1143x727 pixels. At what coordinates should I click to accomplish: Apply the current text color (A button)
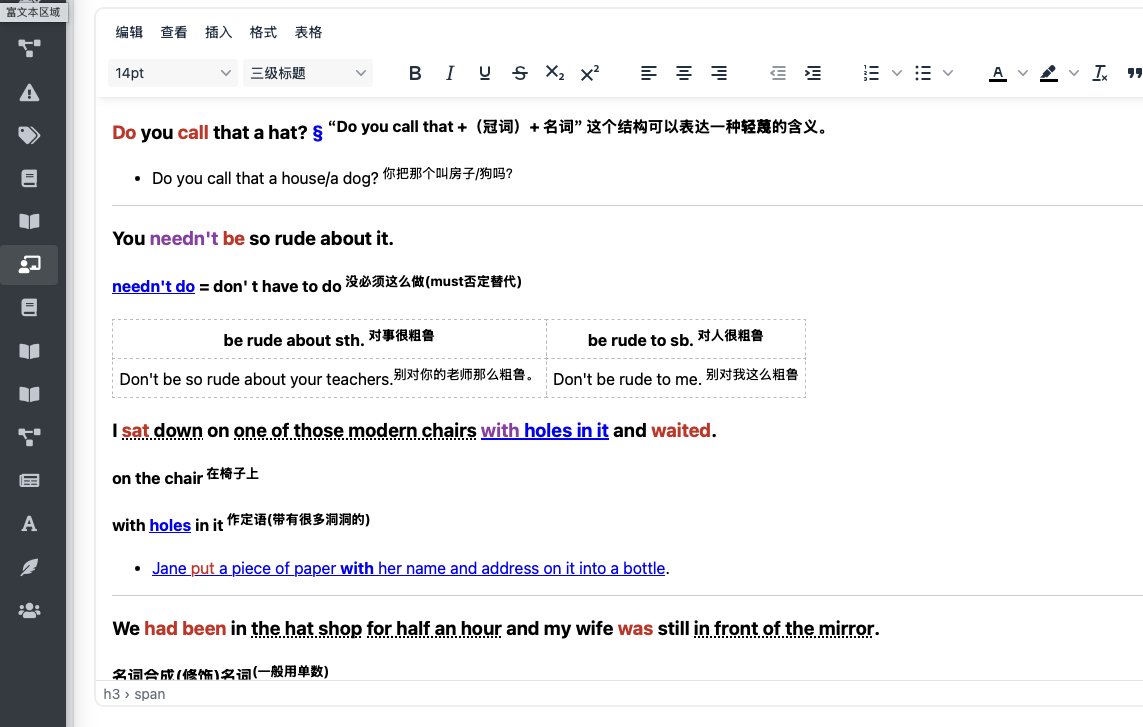[x=998, y=73]
